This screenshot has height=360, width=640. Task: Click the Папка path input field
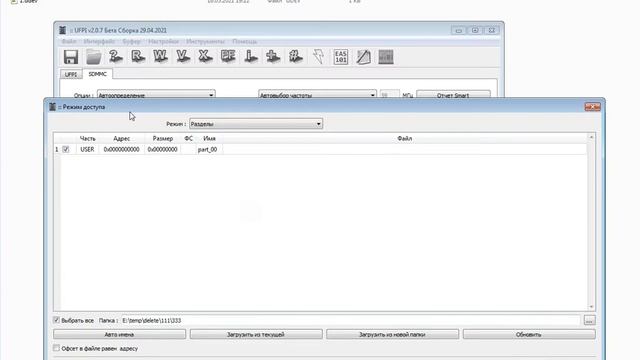(x=350, y=320)
